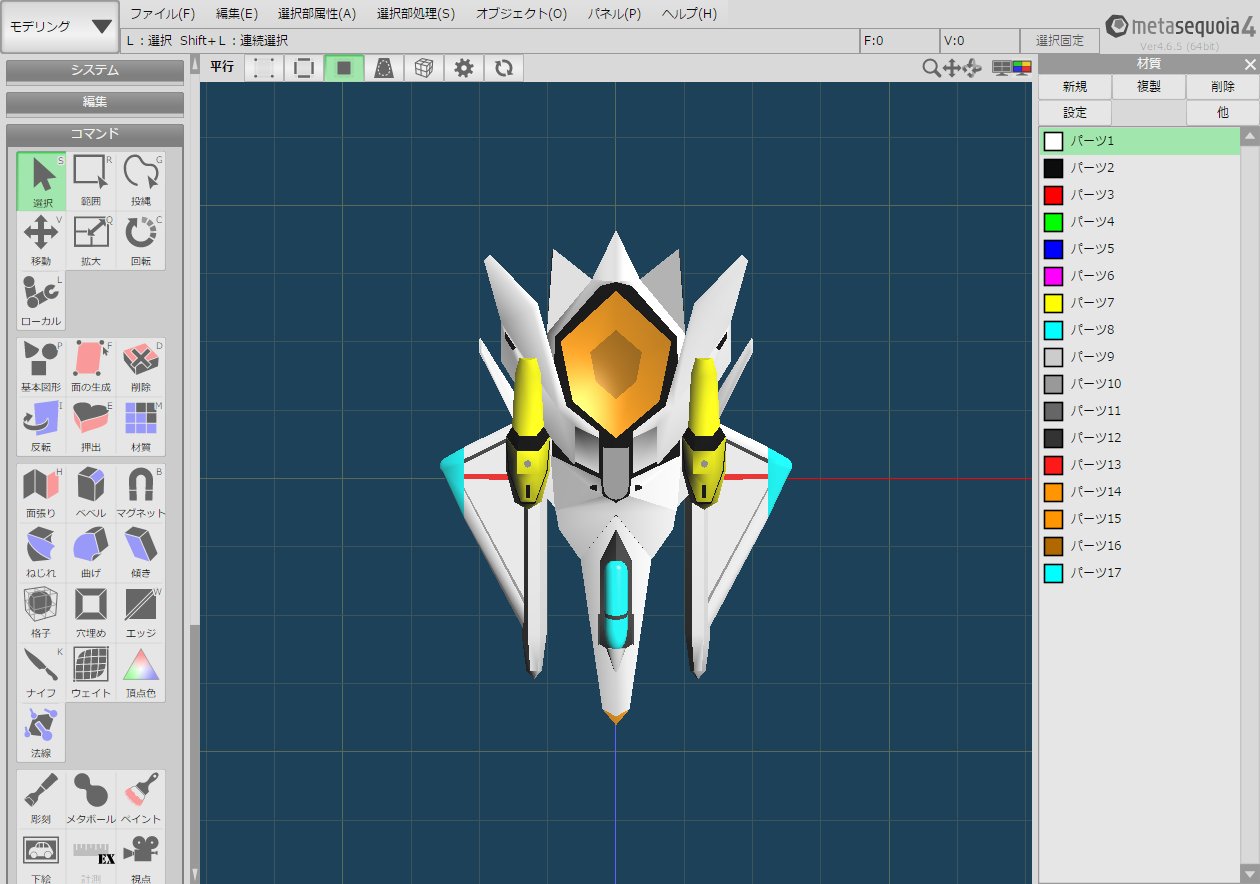Click the rotate view icon
The height and width of the screenshot is (884, 1260).
972,68
